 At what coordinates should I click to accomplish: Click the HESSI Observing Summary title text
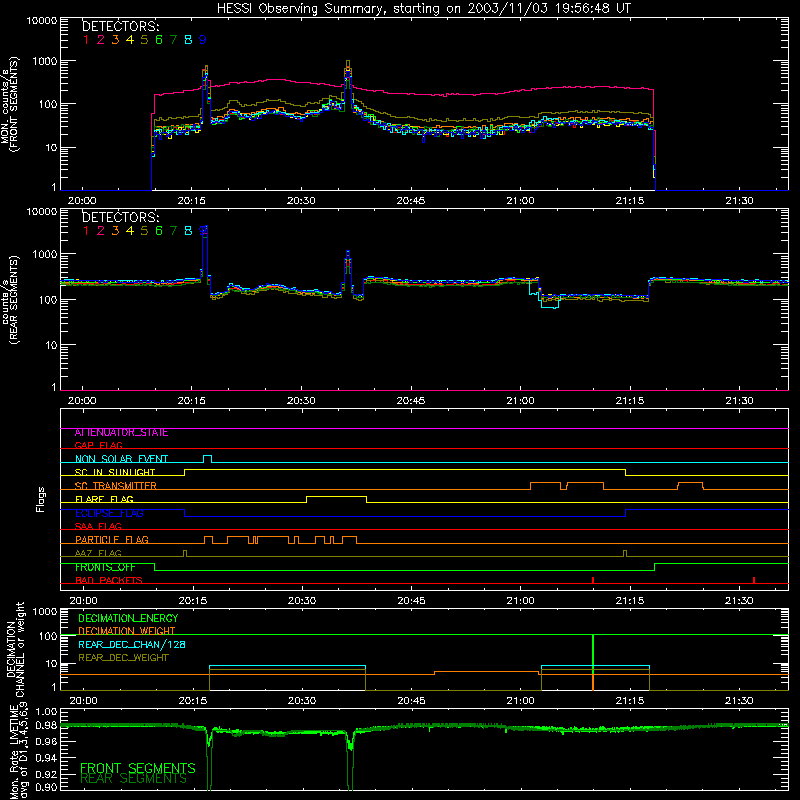[424, 9]
